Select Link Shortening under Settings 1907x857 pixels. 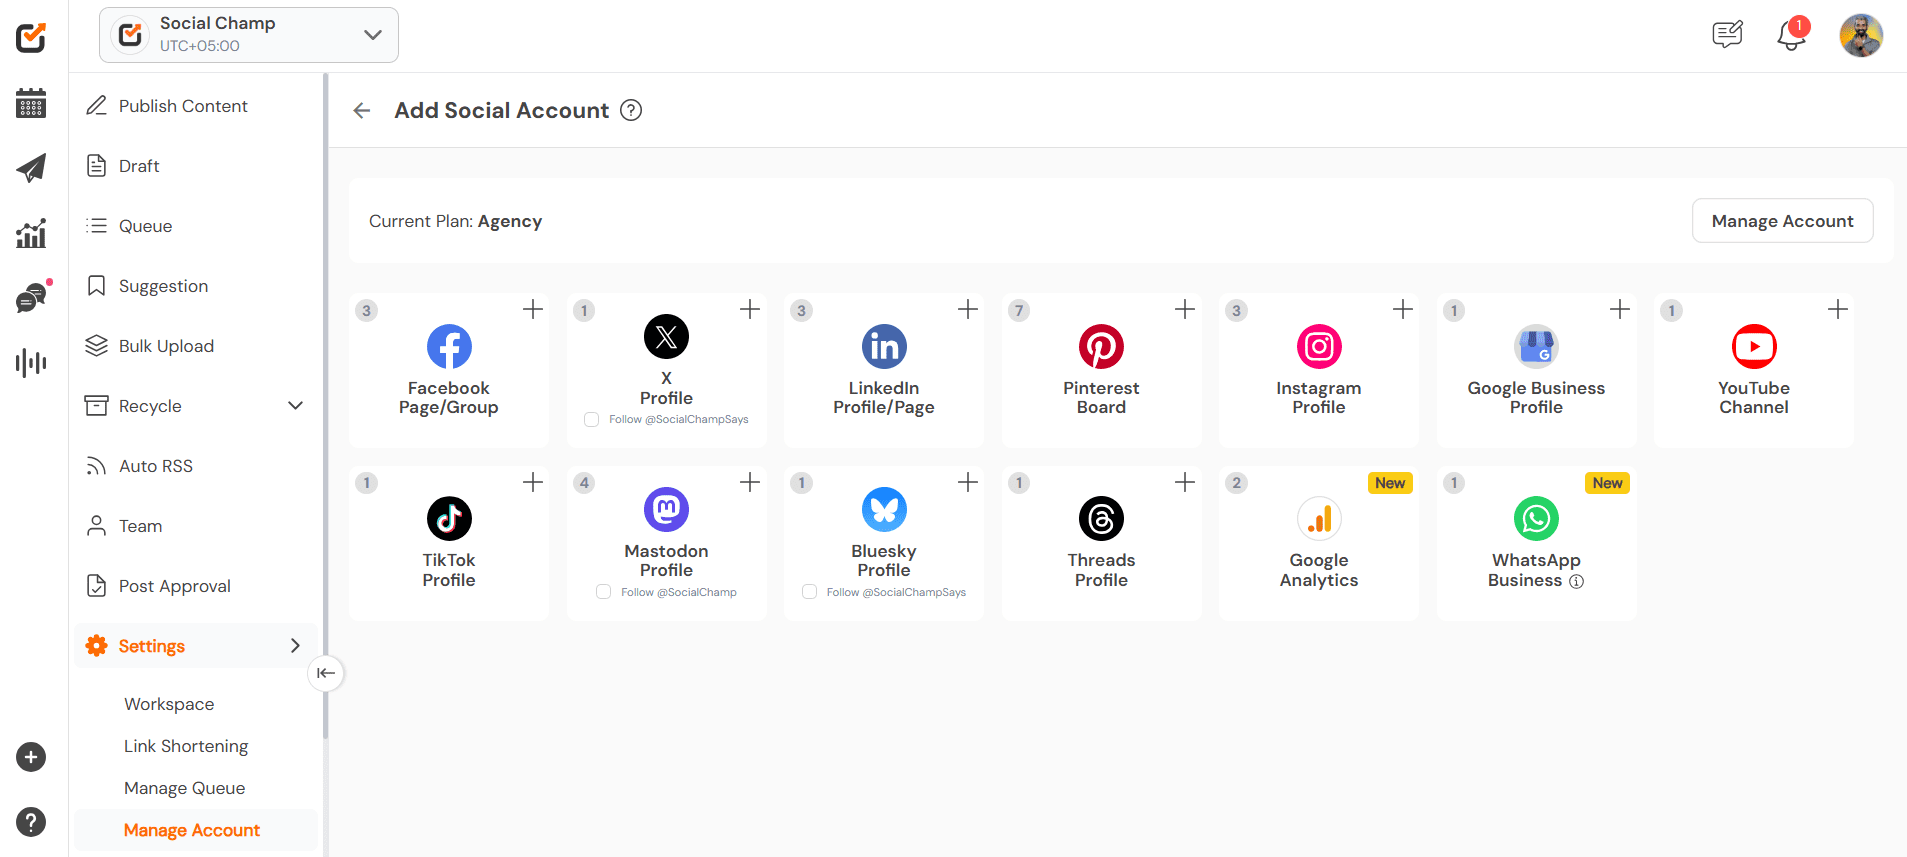186,746
